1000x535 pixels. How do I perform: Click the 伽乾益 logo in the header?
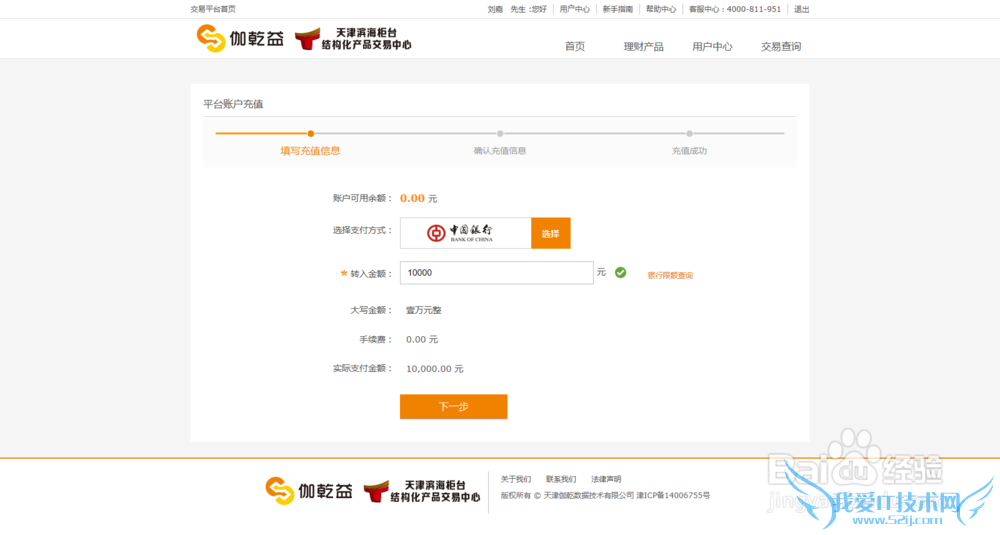click(x=240, y=39)
